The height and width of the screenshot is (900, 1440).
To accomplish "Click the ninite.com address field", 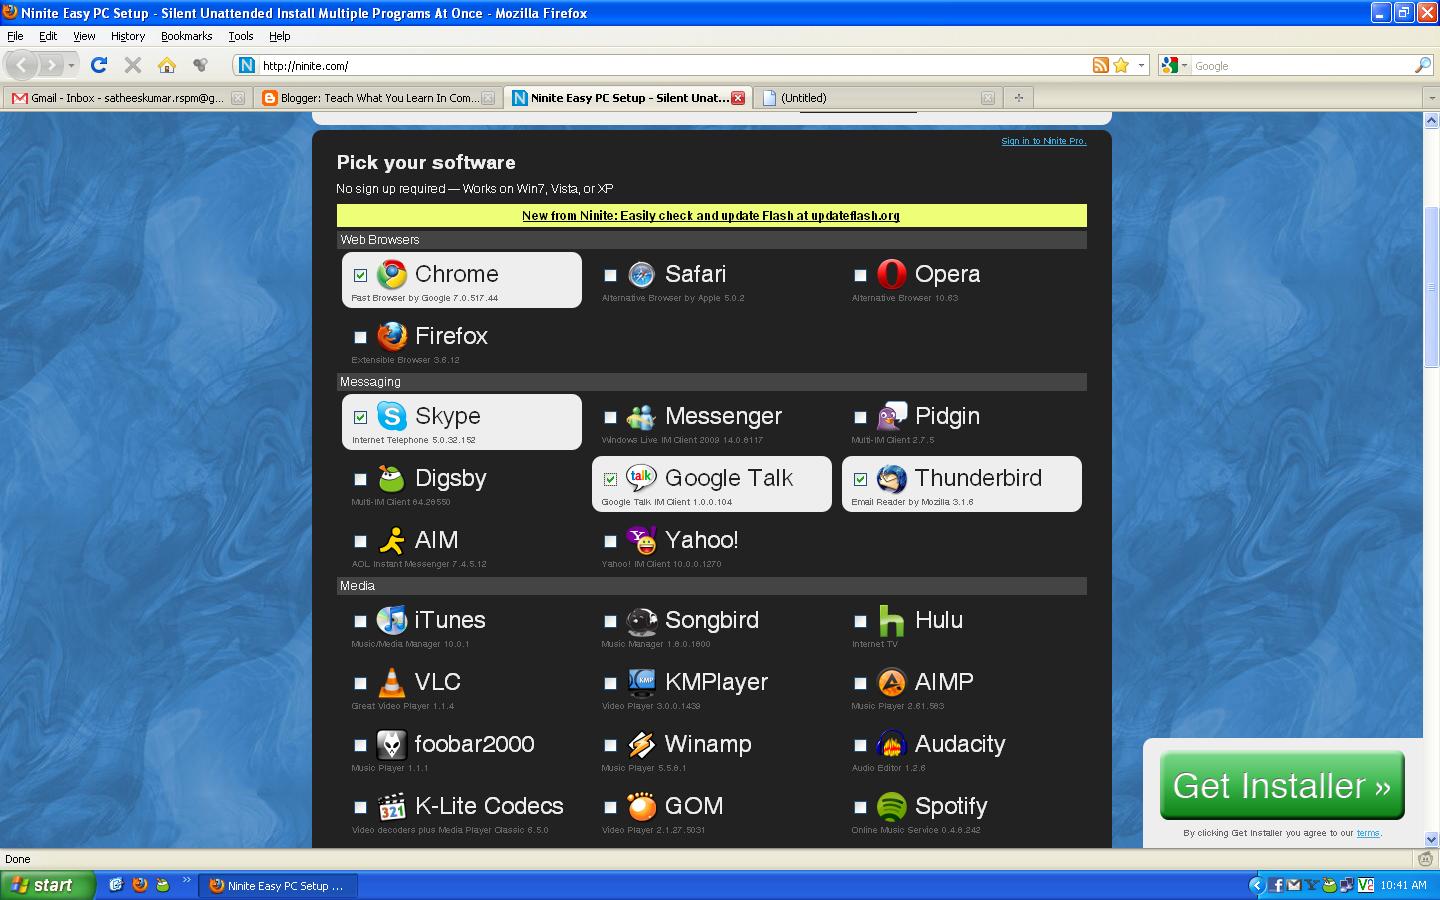I will (675, 66).
